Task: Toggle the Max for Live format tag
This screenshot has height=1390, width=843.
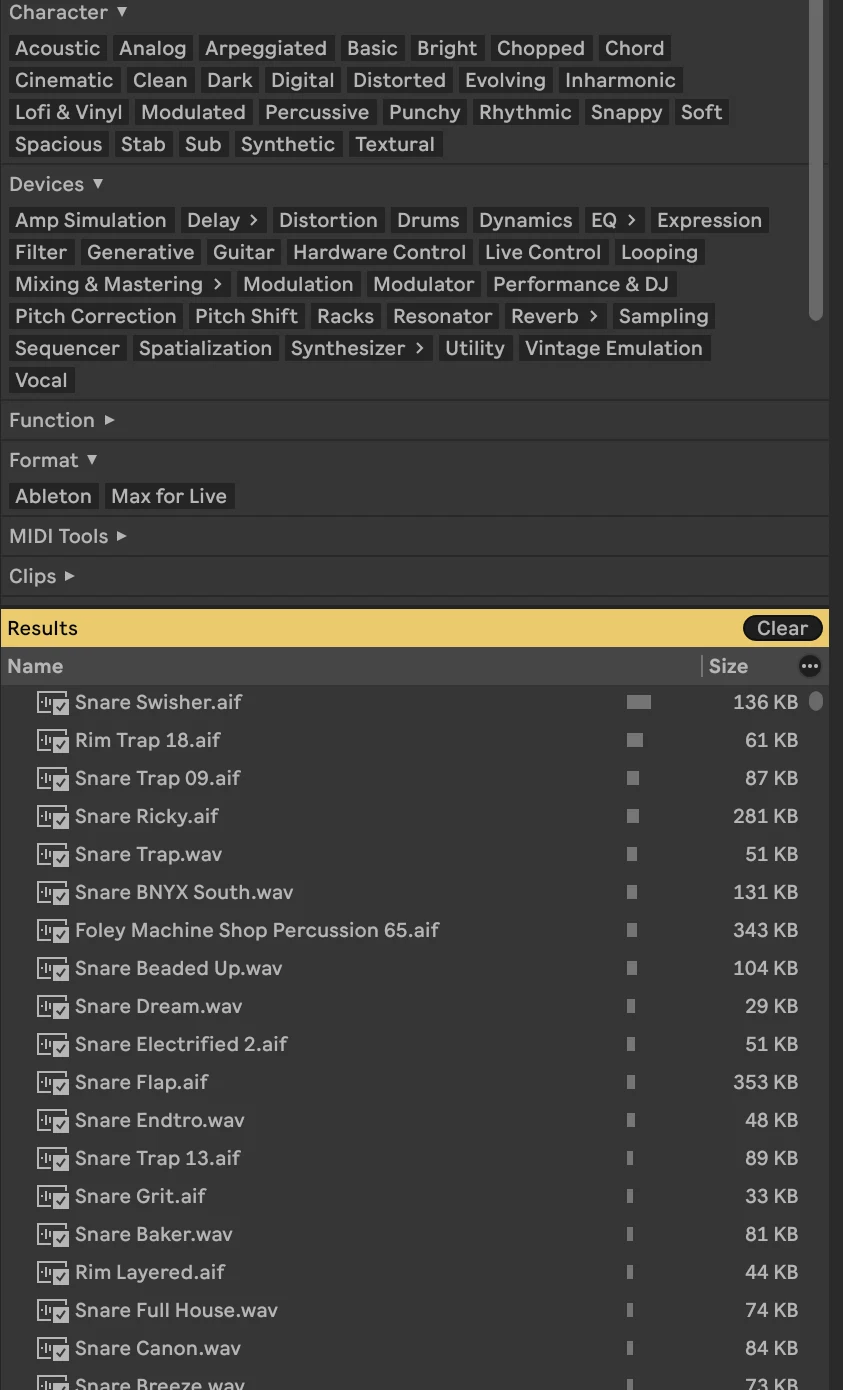Action: 169,496
